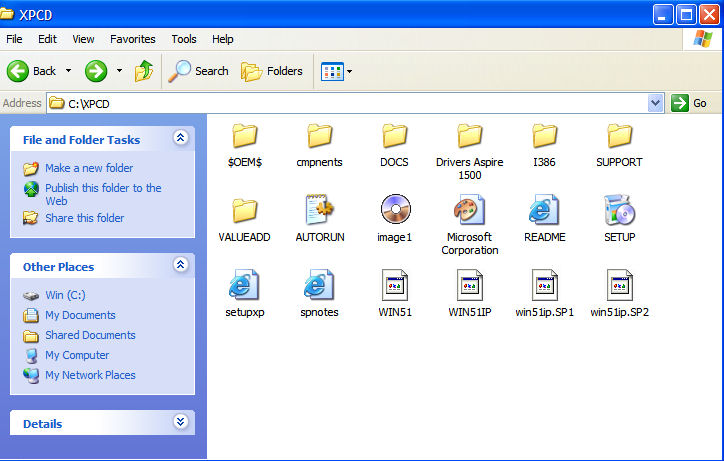Image resolution: width=724 pixels, height=461 pixels.
Task: Select the SUPPORT folder icon
Action: tap(619, 135)
